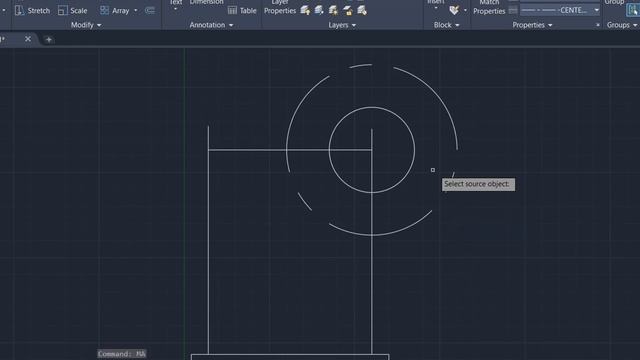Expand the Block panel
Image resolution: width=640 pixels, height=360 pixels.
pos(446,25)
